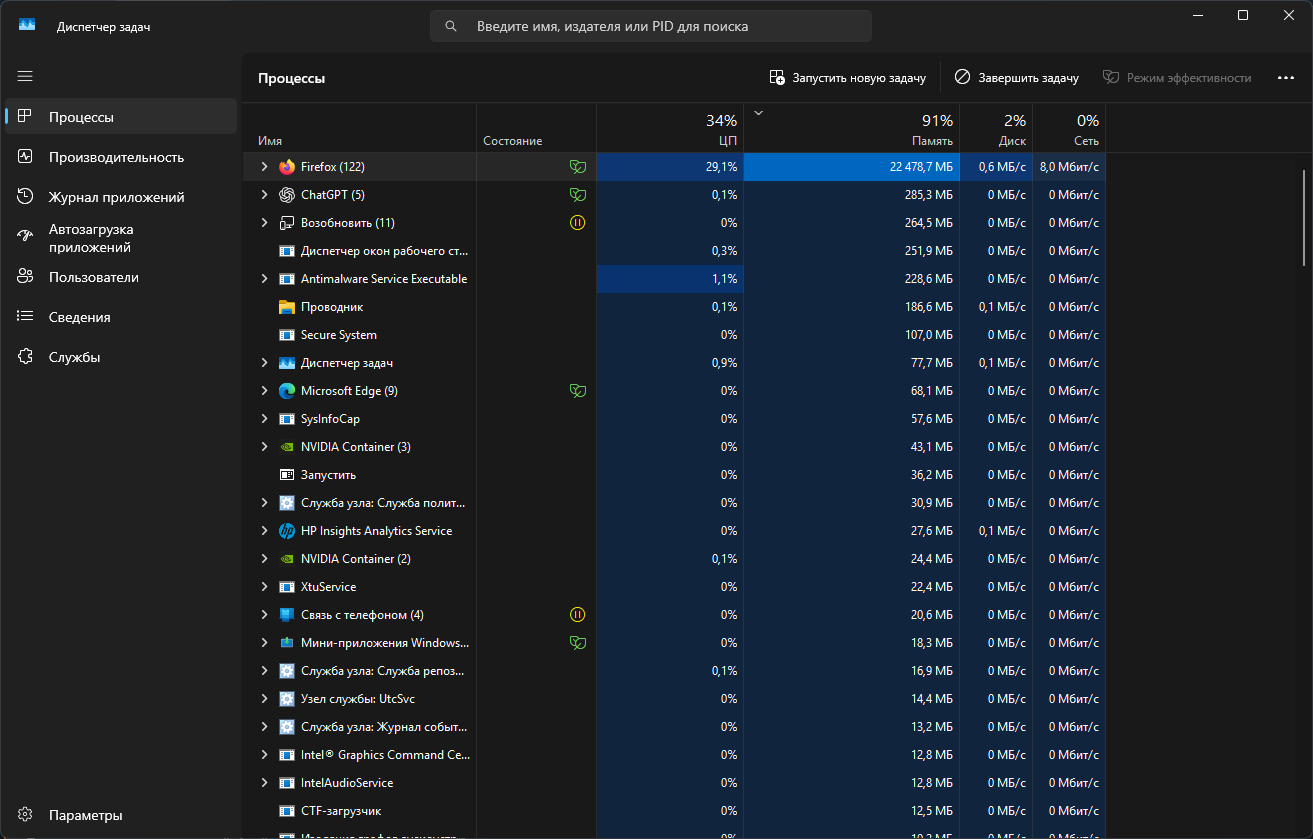Screen dimensions: 1313x839
Task: Click the Intel Graphics Command Center icon
Action: [x=287, y=755]
